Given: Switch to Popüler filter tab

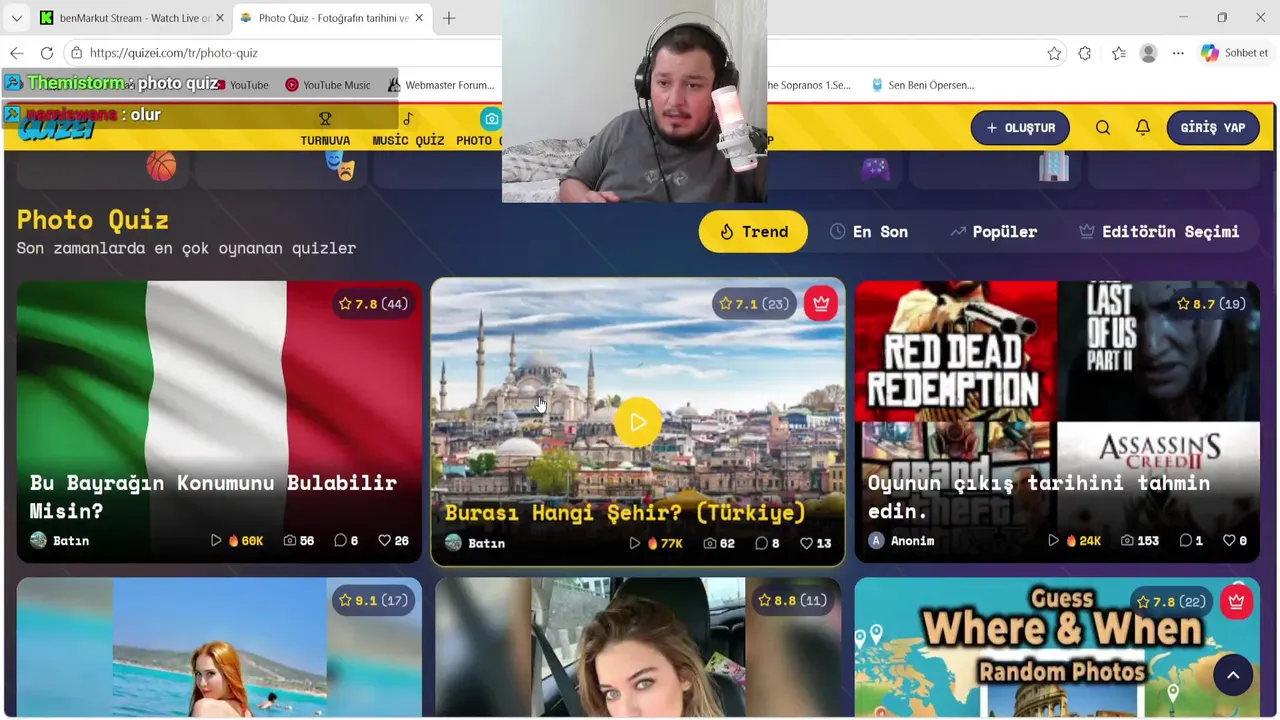Looking at the screenshot, I should coord(993,232).
